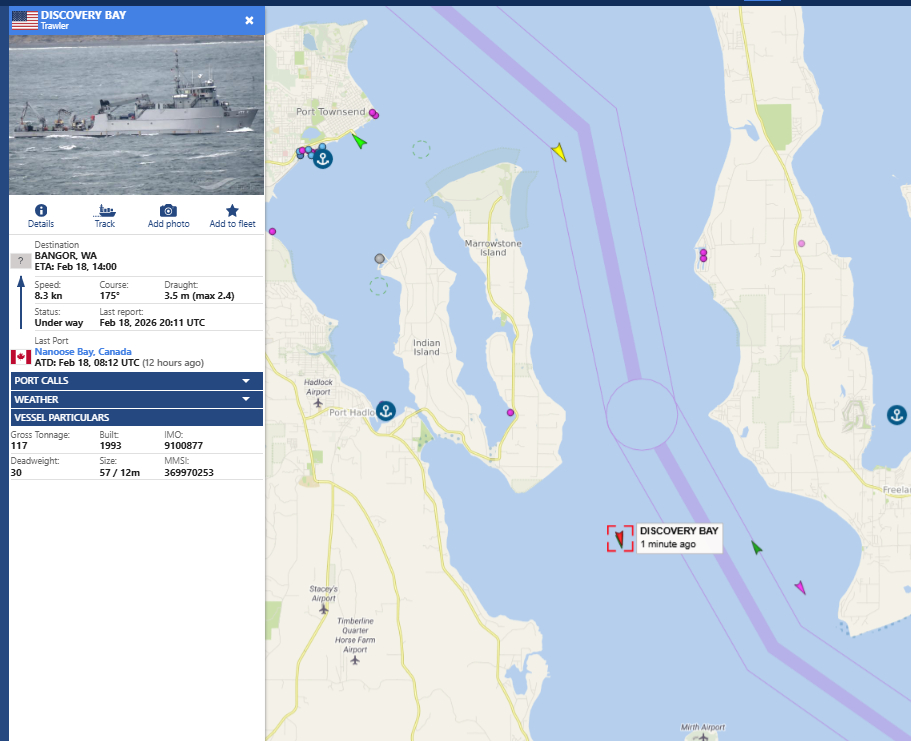Click the yellow vessel arrow marker
The width and height of the screenshot is (911, 741).
point(559,152)
